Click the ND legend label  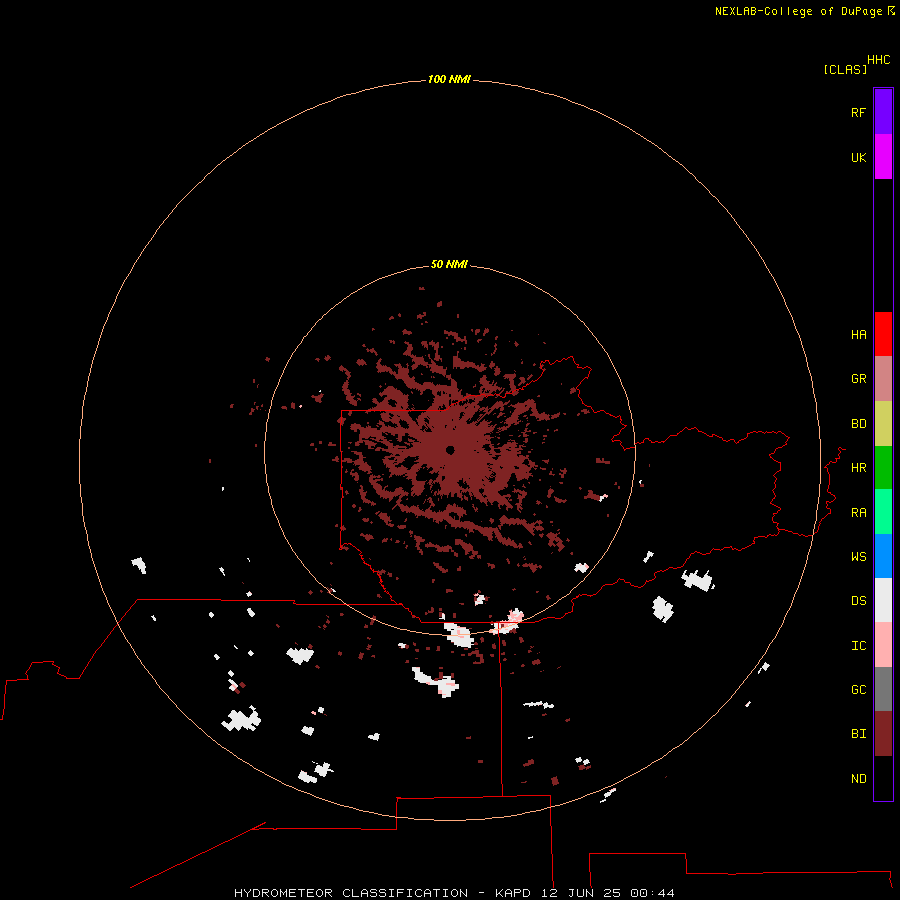[x=858, y=779]
